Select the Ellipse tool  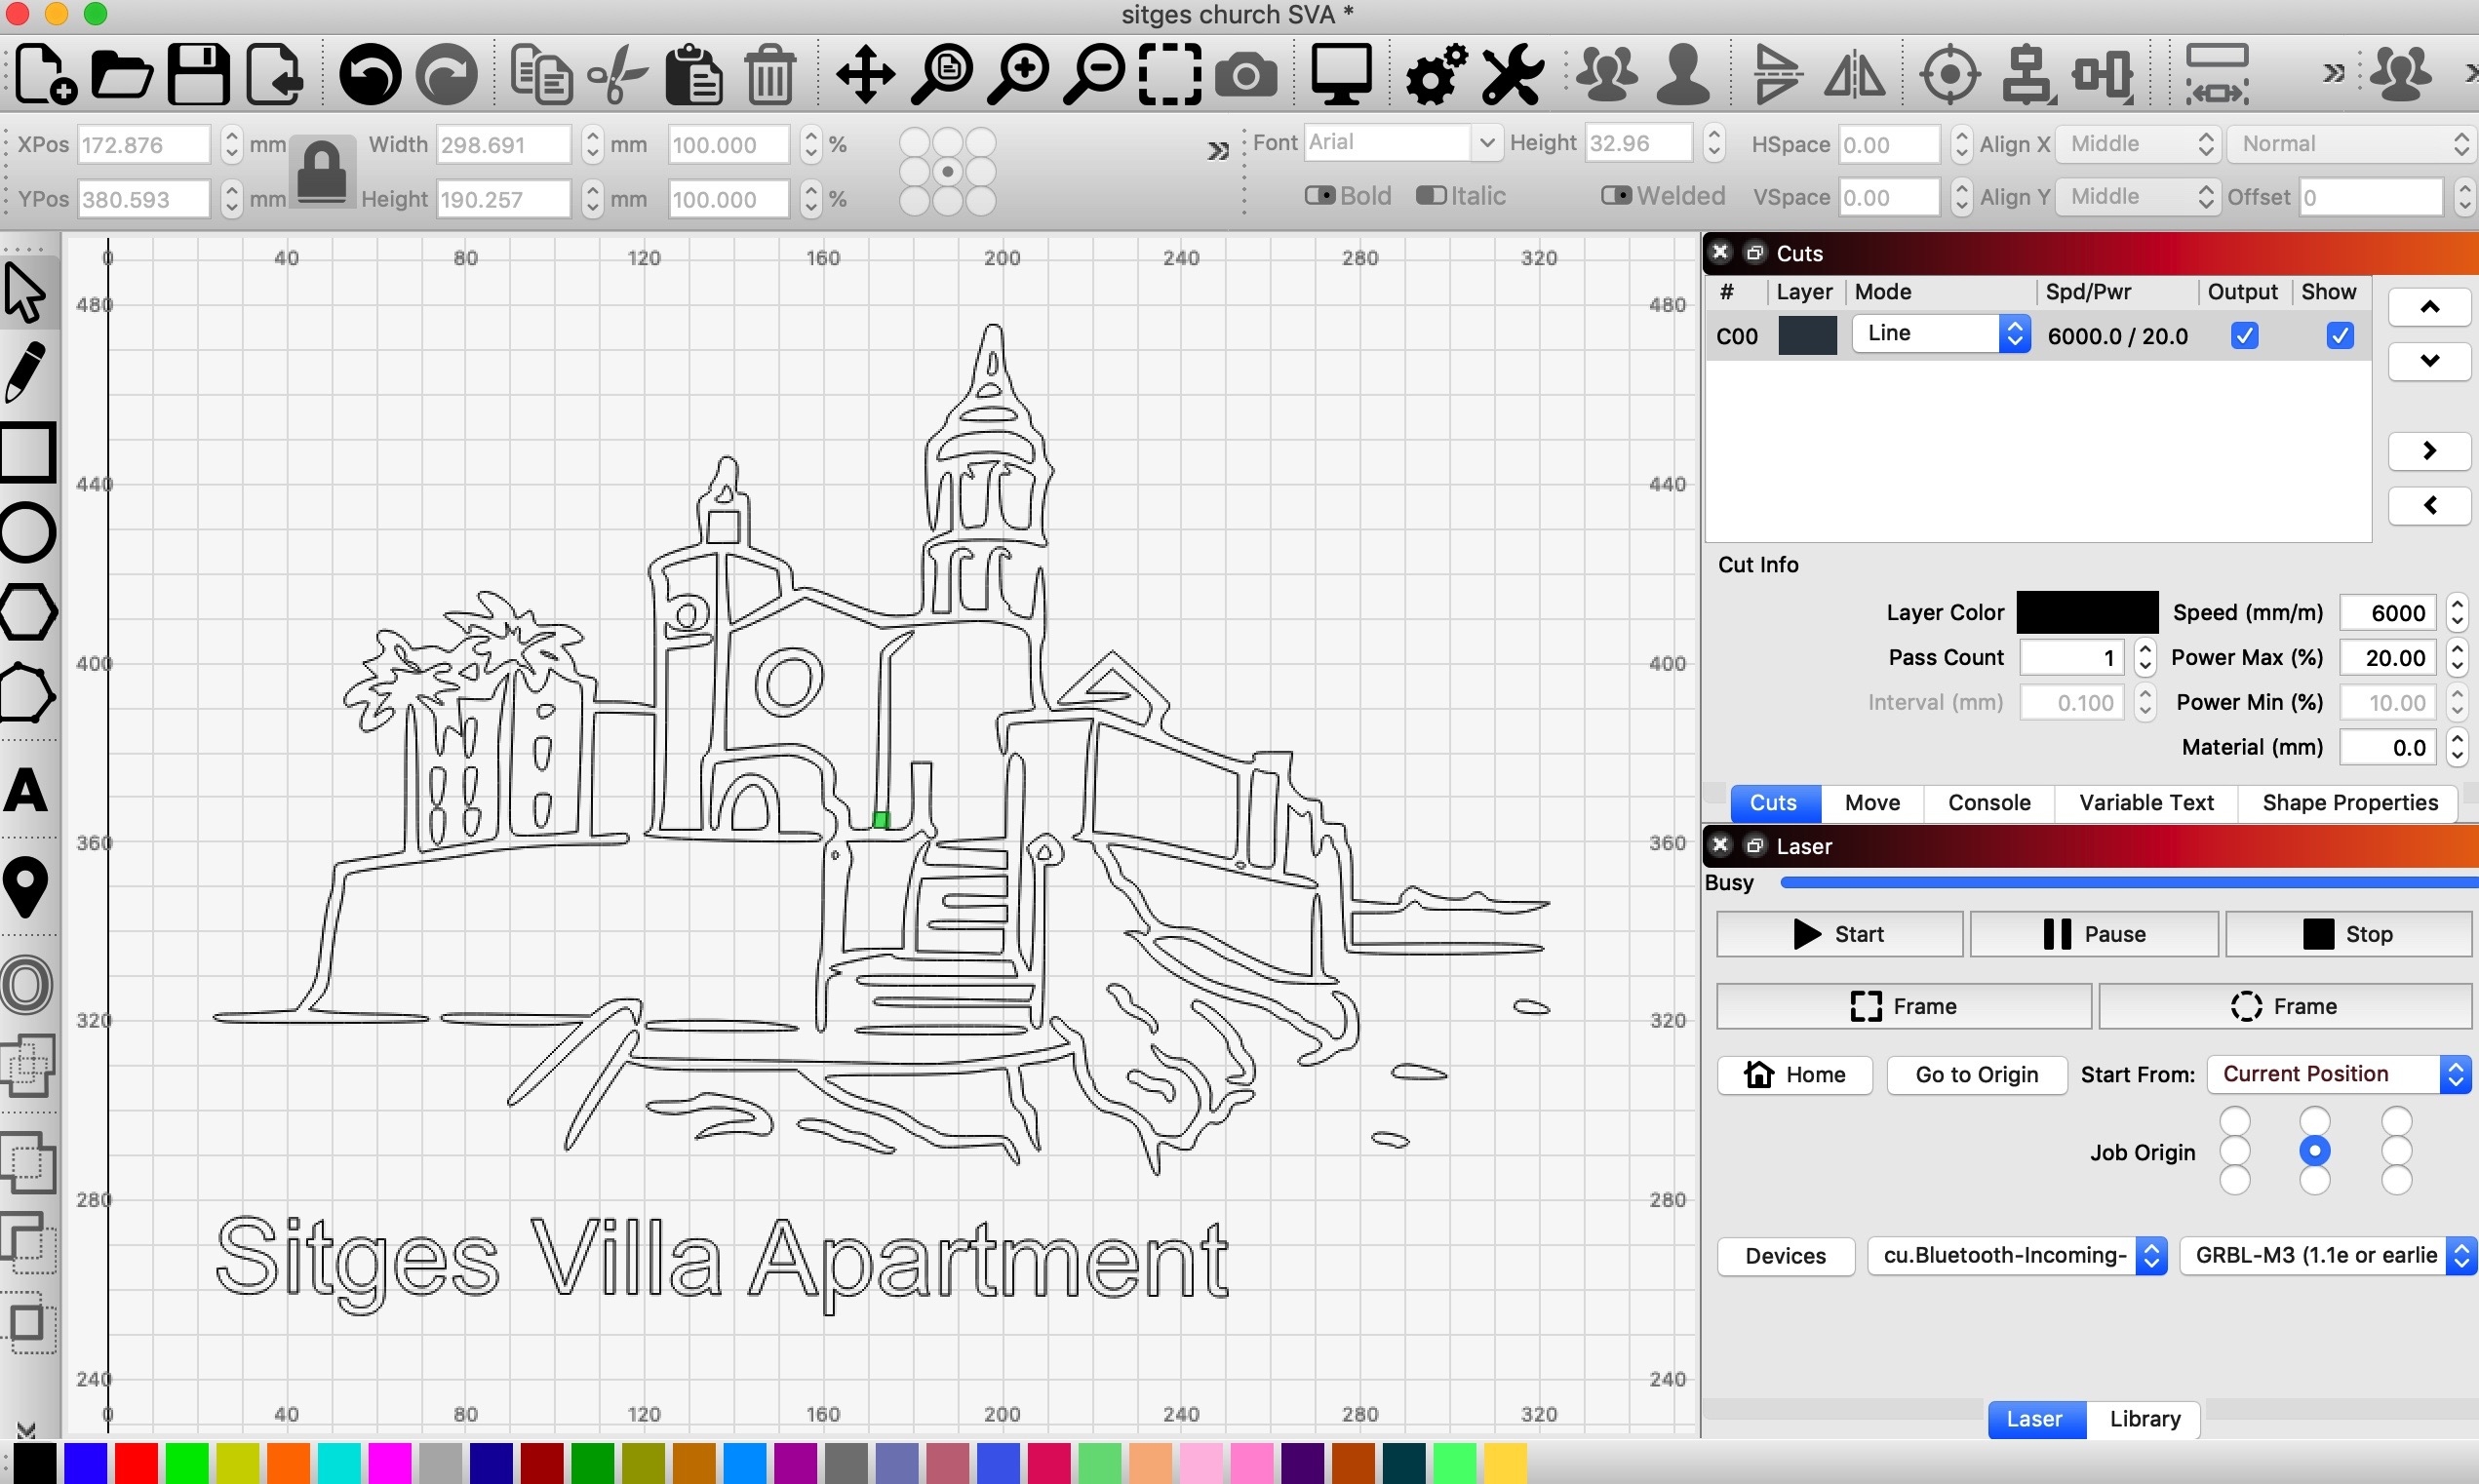(x=27, y=533)
